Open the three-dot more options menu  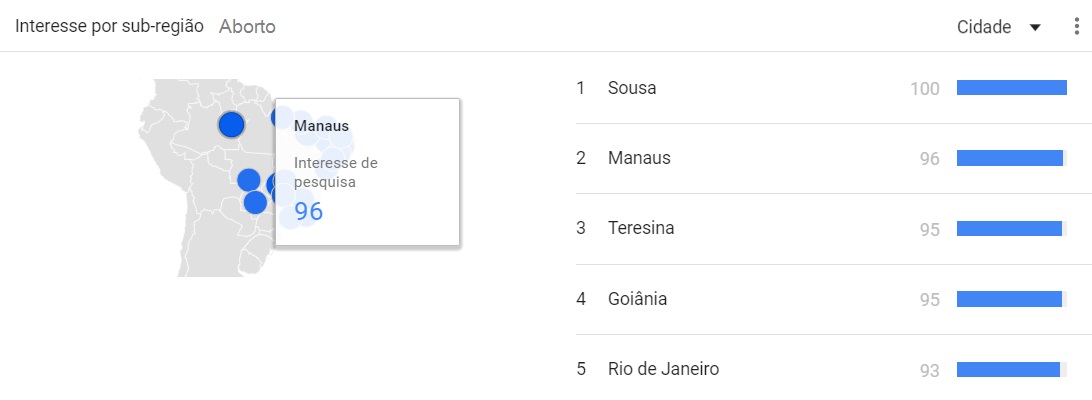pos(1076,27)
